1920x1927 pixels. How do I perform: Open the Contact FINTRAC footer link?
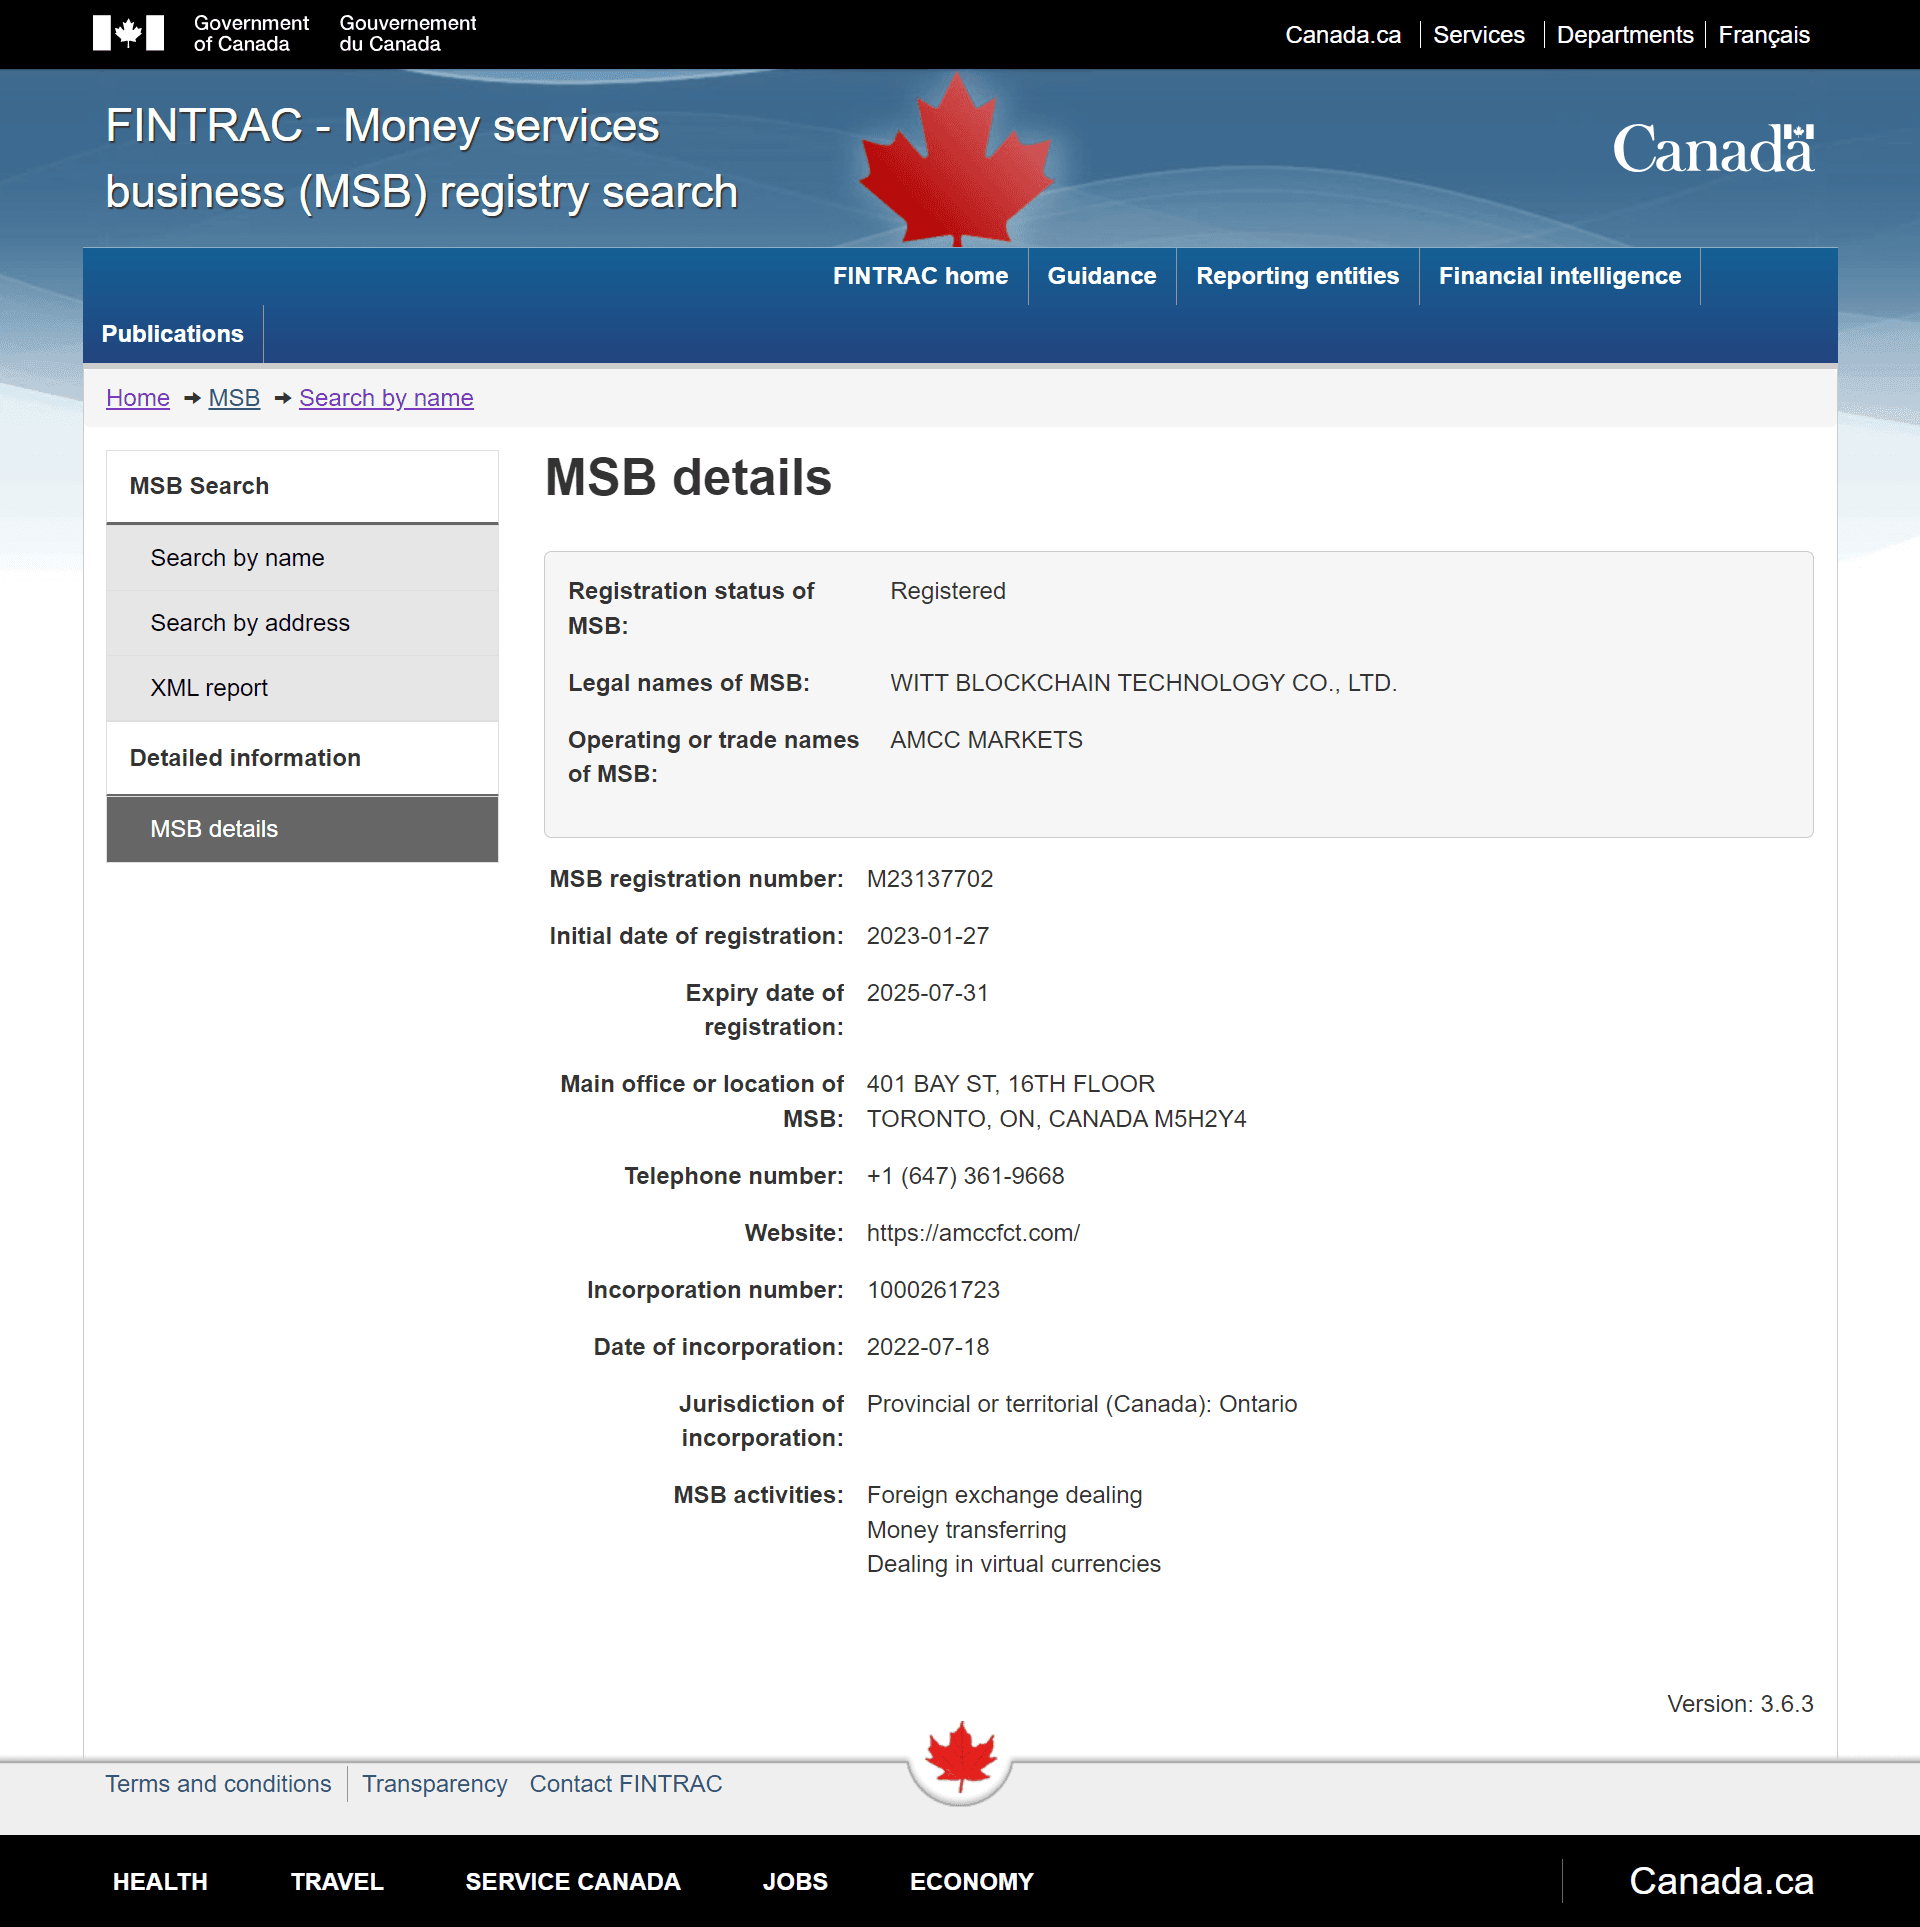tap(625, 1784)
